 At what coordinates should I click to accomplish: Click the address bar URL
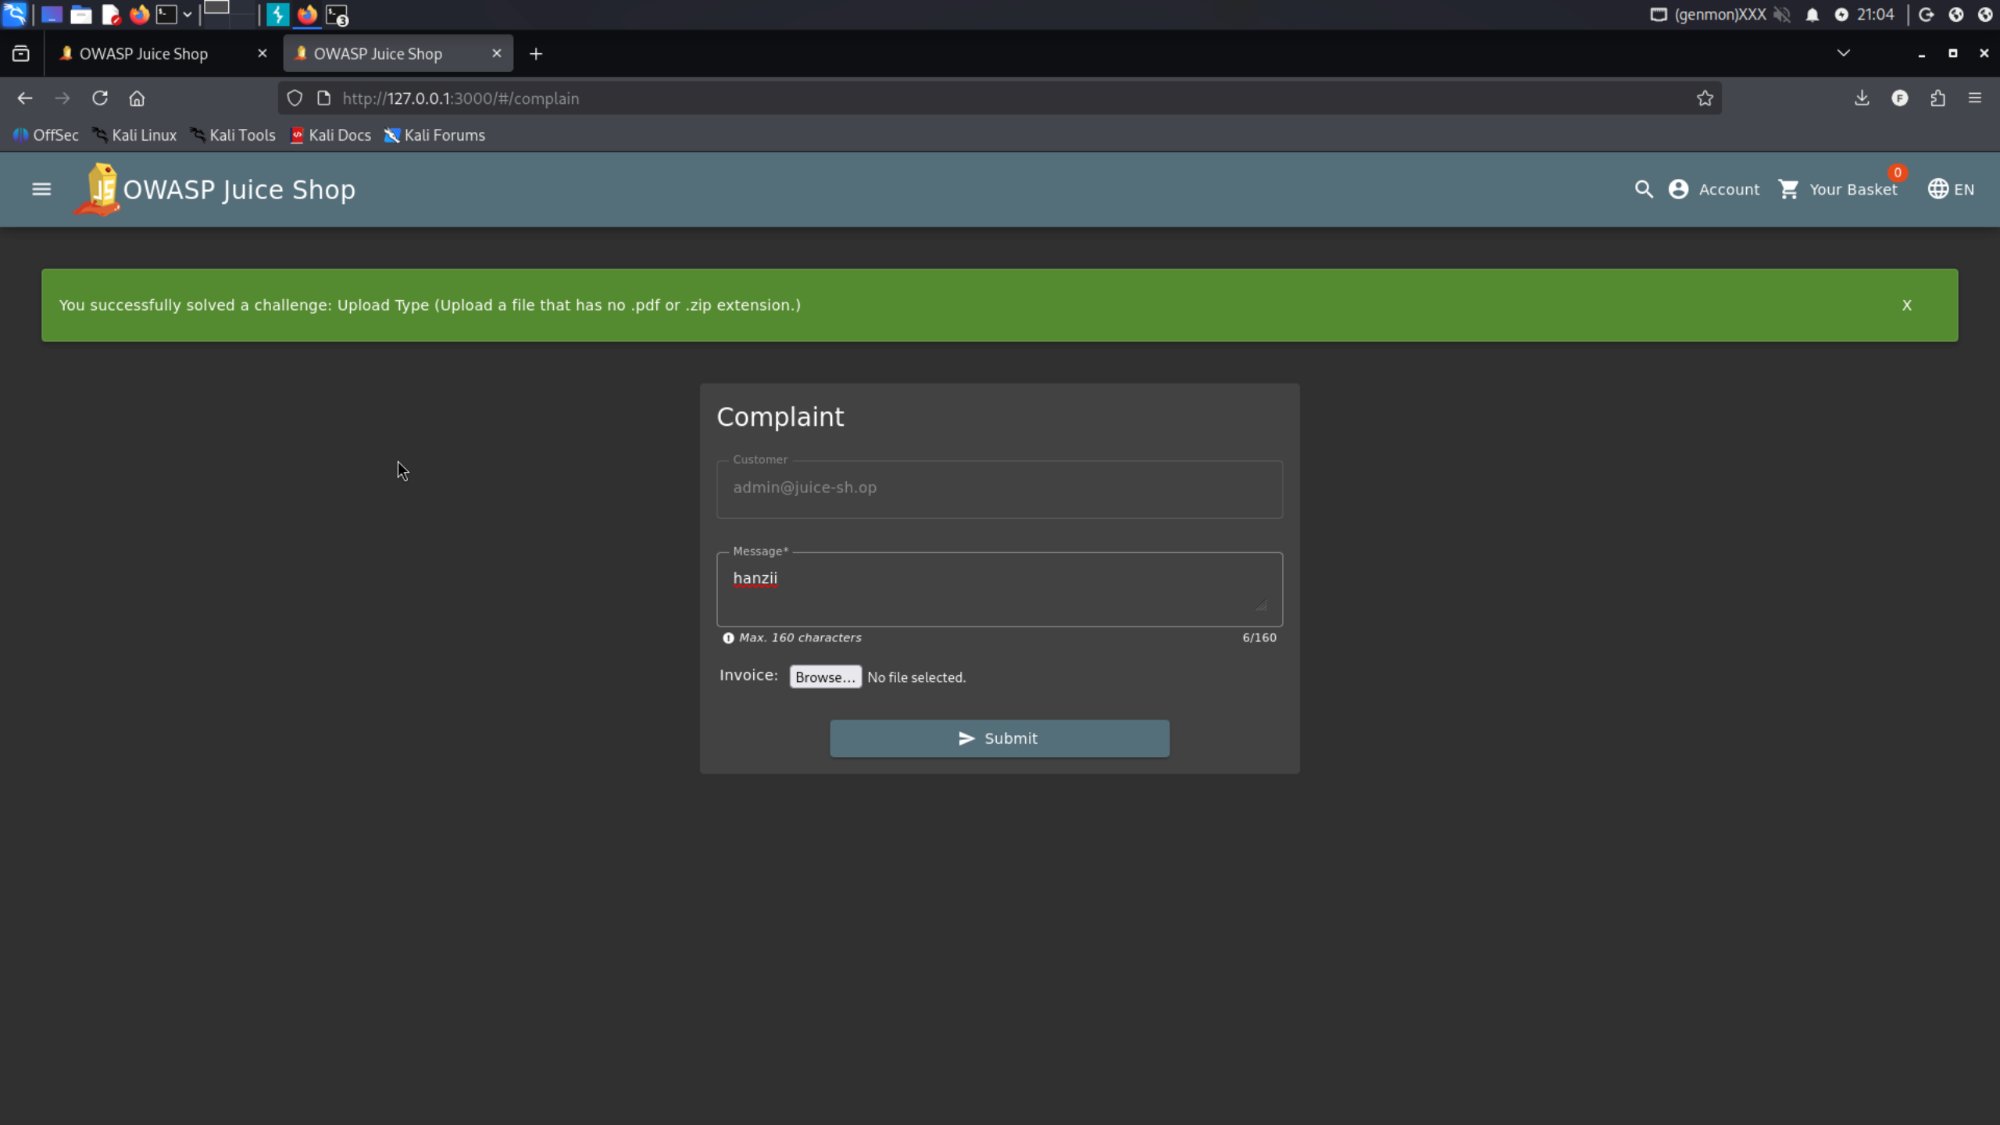(460, 98)
